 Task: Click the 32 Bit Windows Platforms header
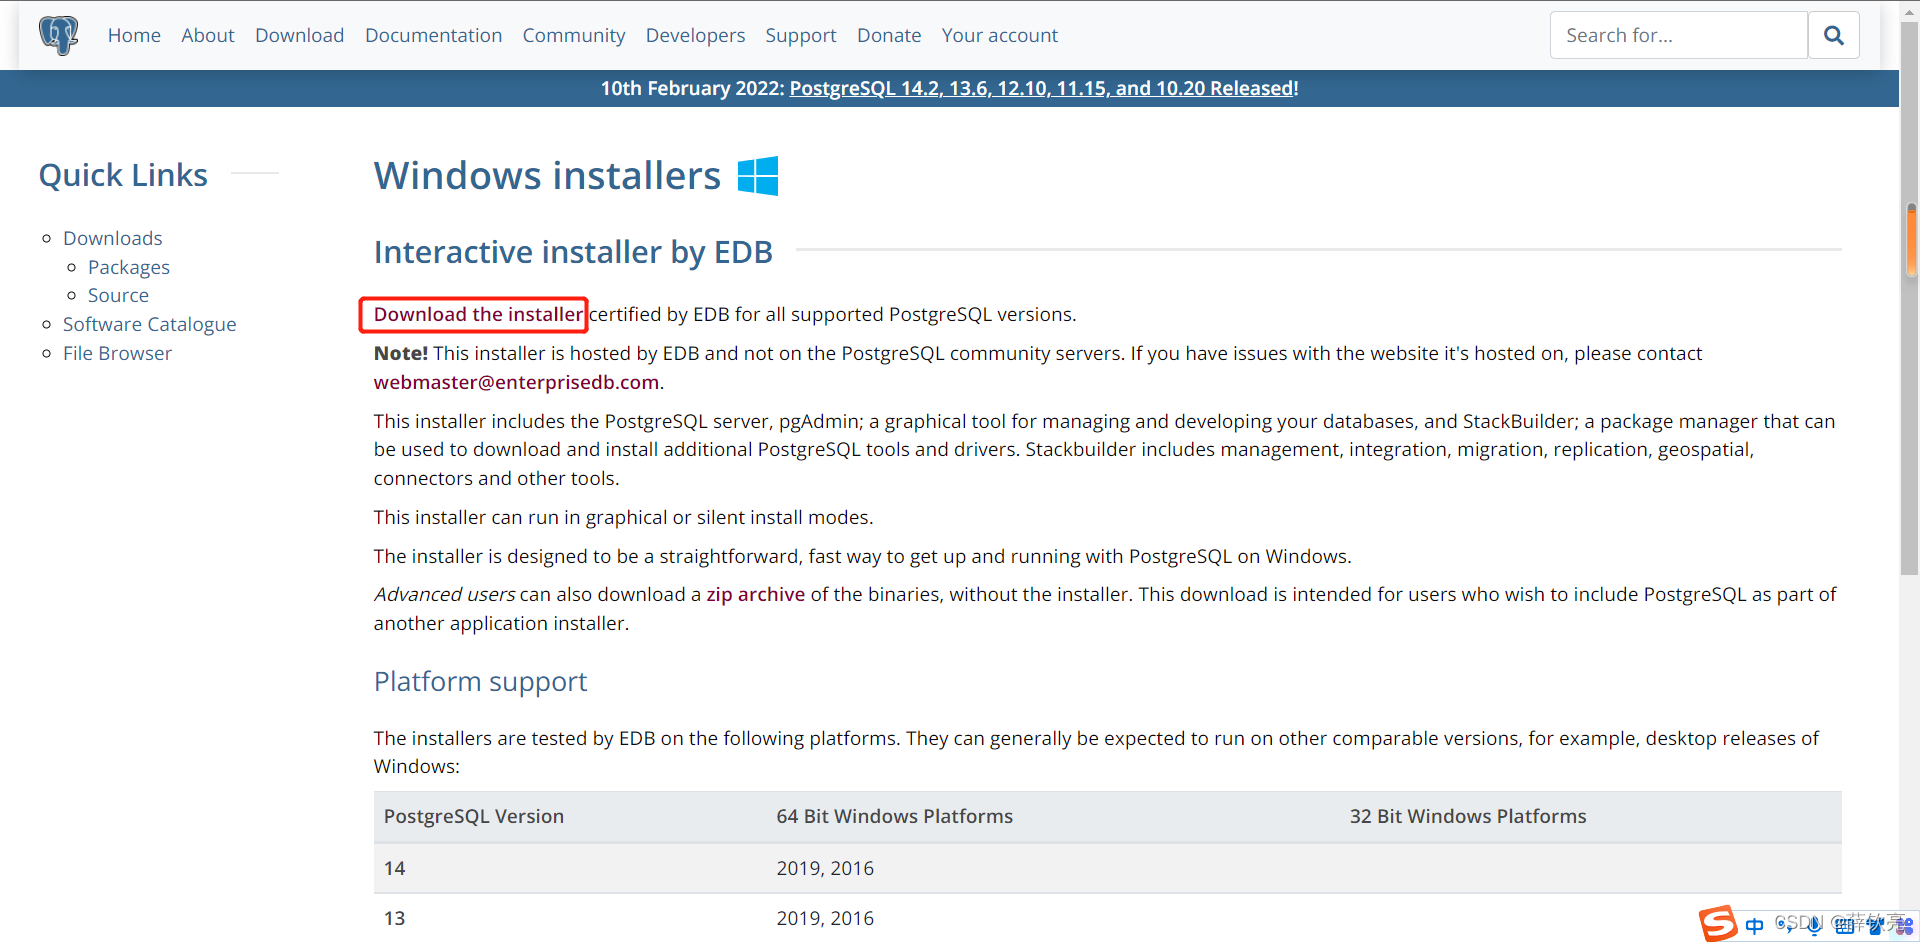tap(1468, 816)
